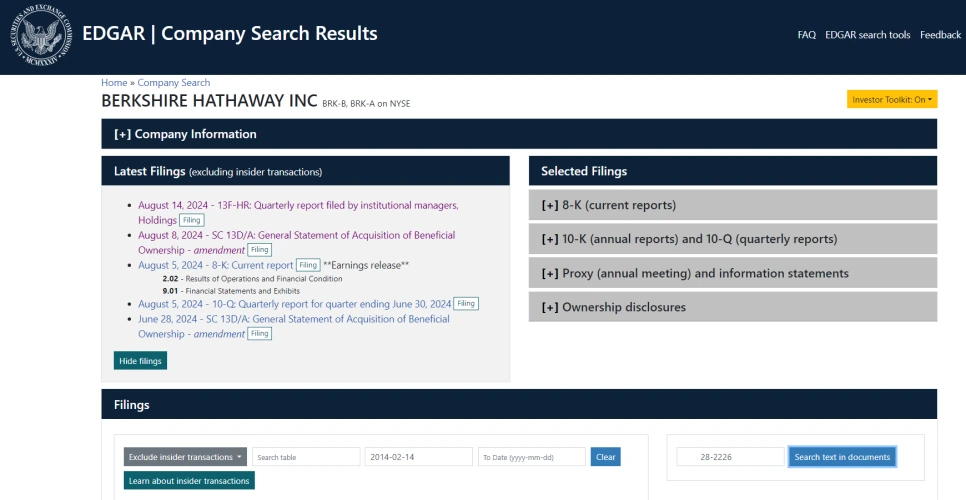Viewport: 966px width, 500px height.
Task: Open Exclude insider transactions dropdown
Action: pos(185,457)
